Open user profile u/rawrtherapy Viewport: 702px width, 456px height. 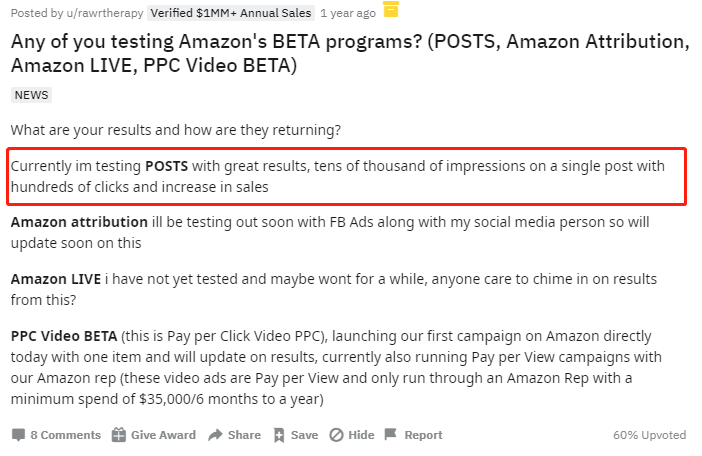105,13
